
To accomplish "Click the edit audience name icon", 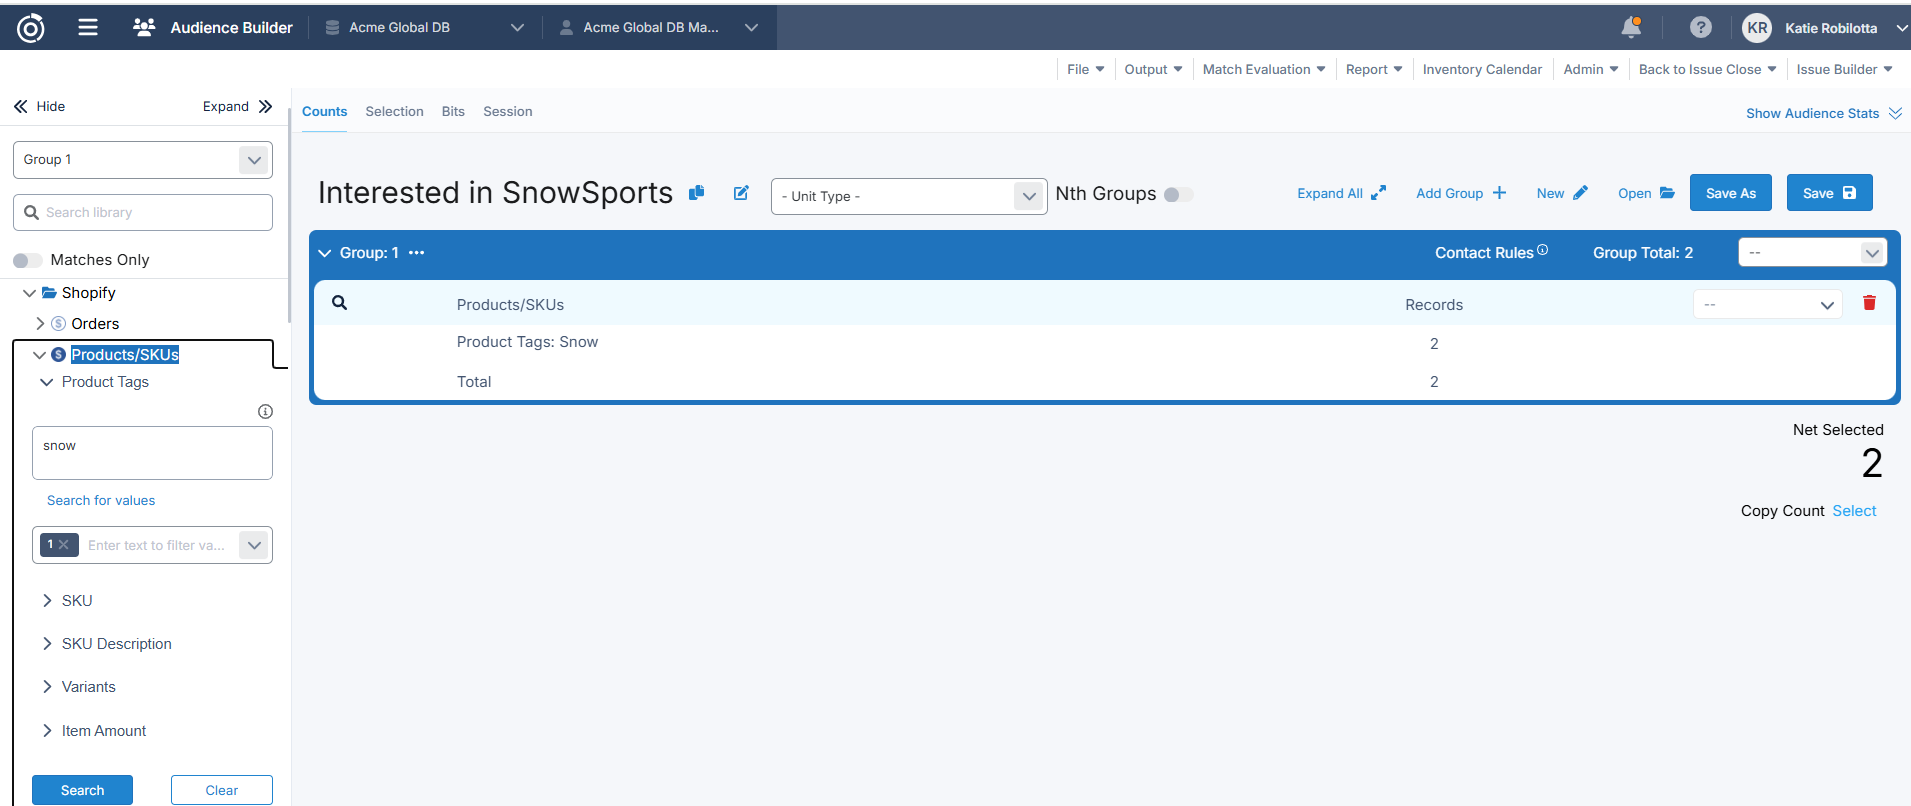I will (x=741, y=193).
